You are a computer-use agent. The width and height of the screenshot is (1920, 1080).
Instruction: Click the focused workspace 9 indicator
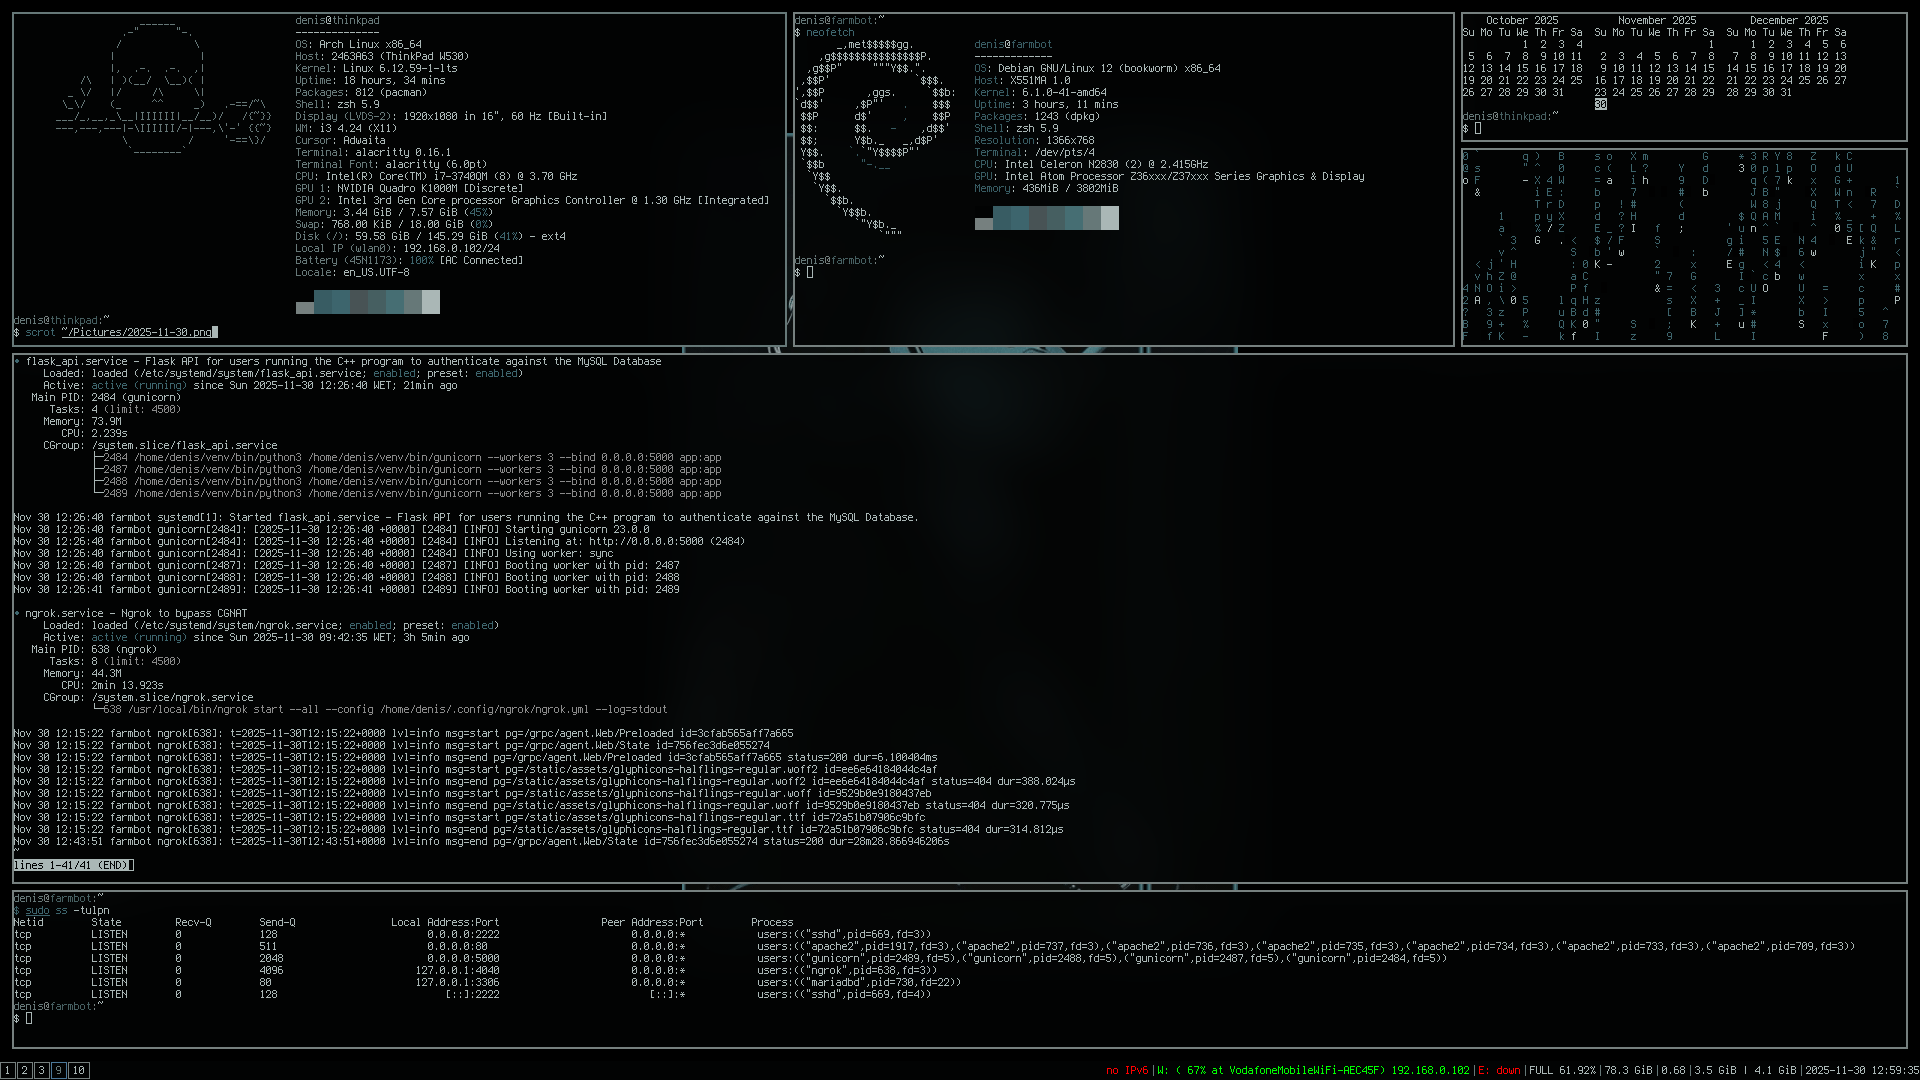pos(59,1070)
